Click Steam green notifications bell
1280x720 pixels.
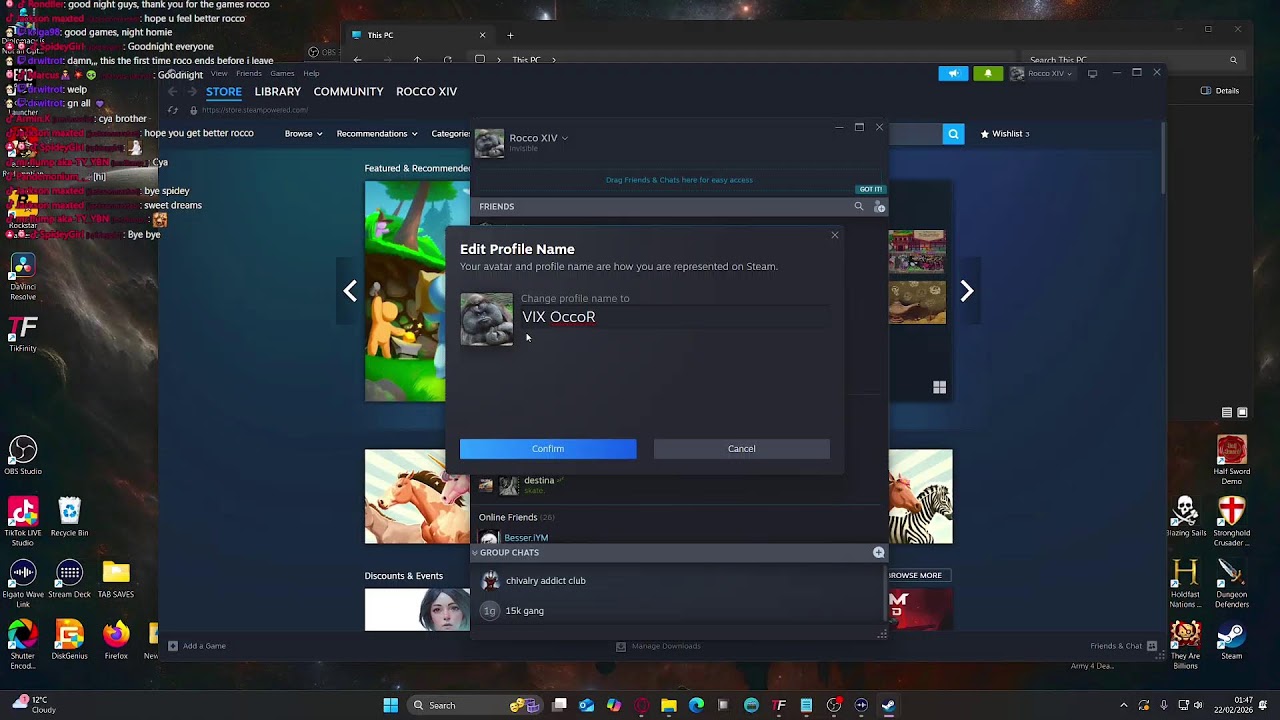[x=988, y=73]
